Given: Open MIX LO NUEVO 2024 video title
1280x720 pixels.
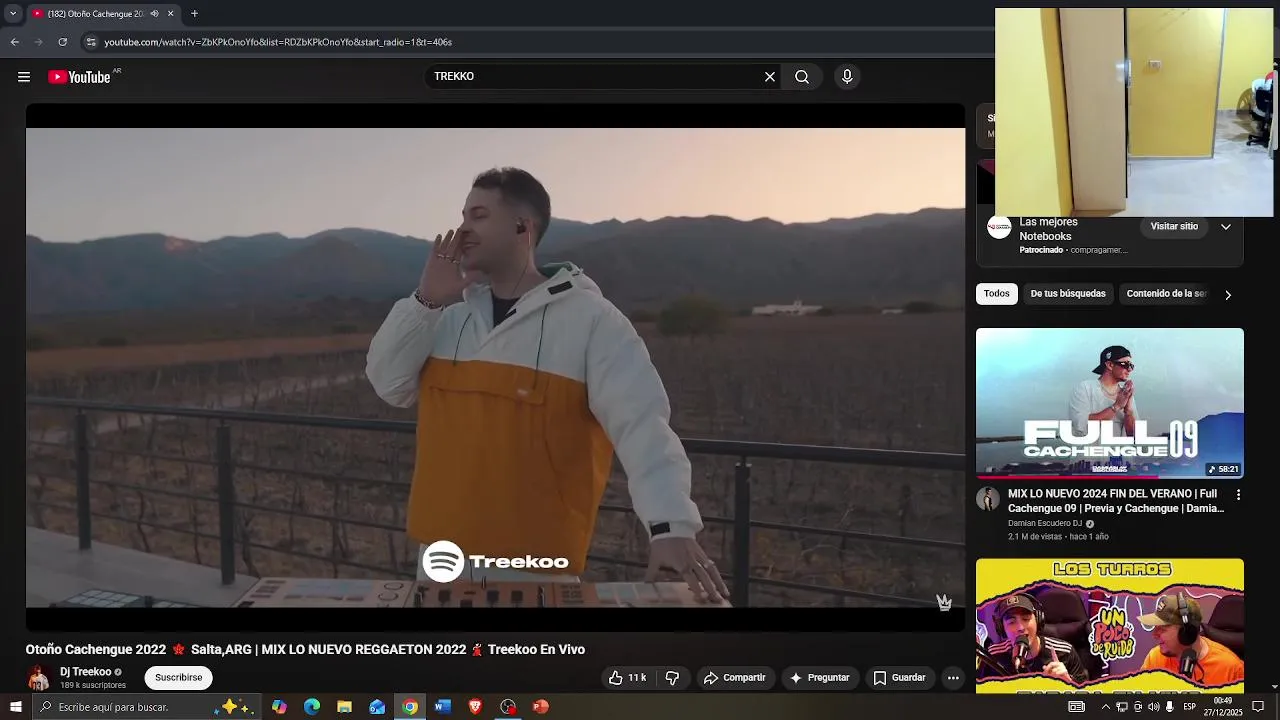Looking at the screenshot, I should click(1116, 501).
